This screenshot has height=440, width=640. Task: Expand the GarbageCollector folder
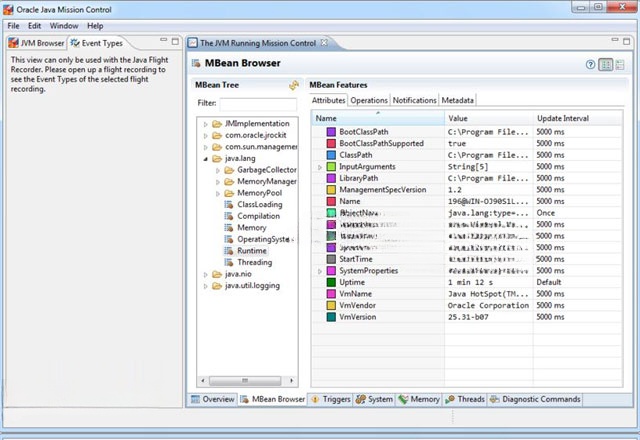point(218,170)
